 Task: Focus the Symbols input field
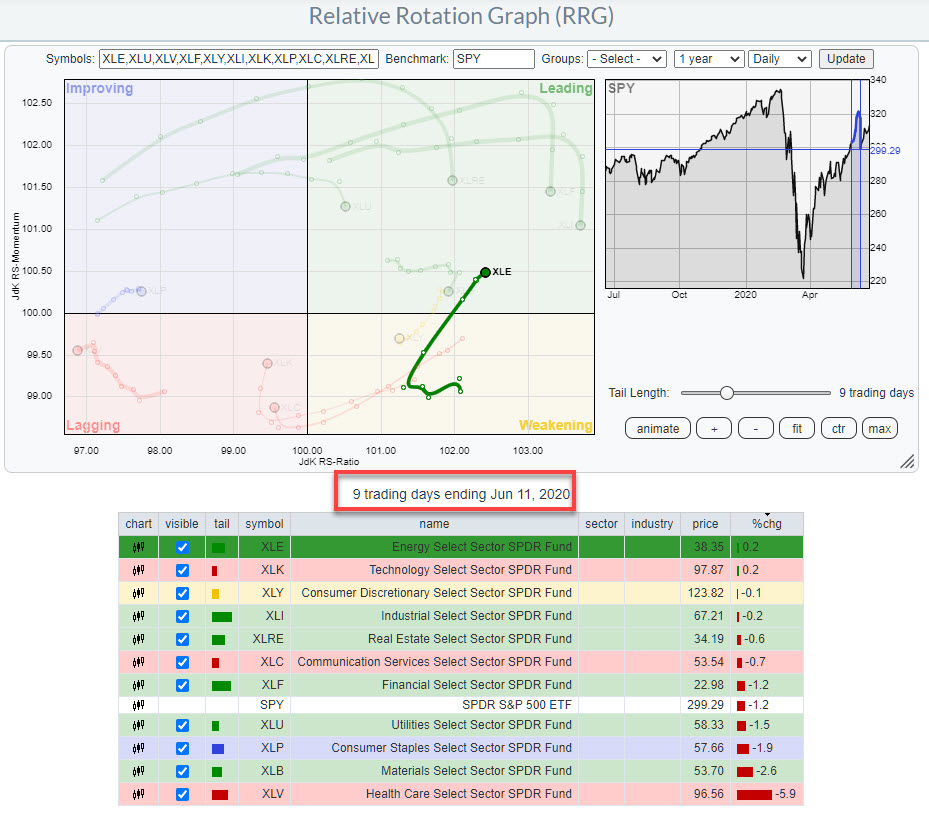point(239,59)
